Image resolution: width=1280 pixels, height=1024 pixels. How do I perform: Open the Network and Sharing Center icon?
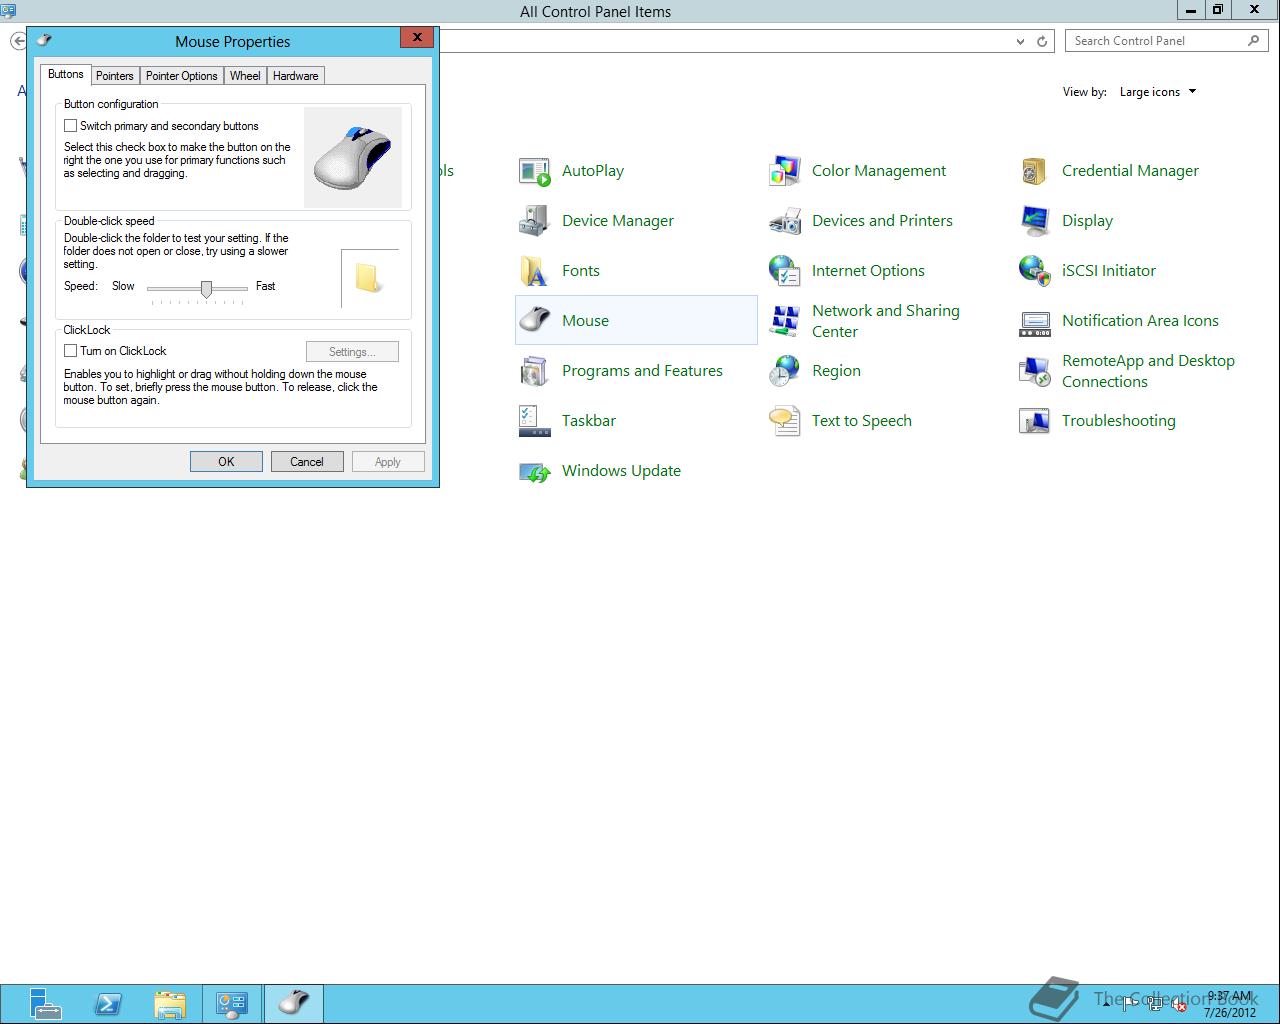(x=785, y=321)
